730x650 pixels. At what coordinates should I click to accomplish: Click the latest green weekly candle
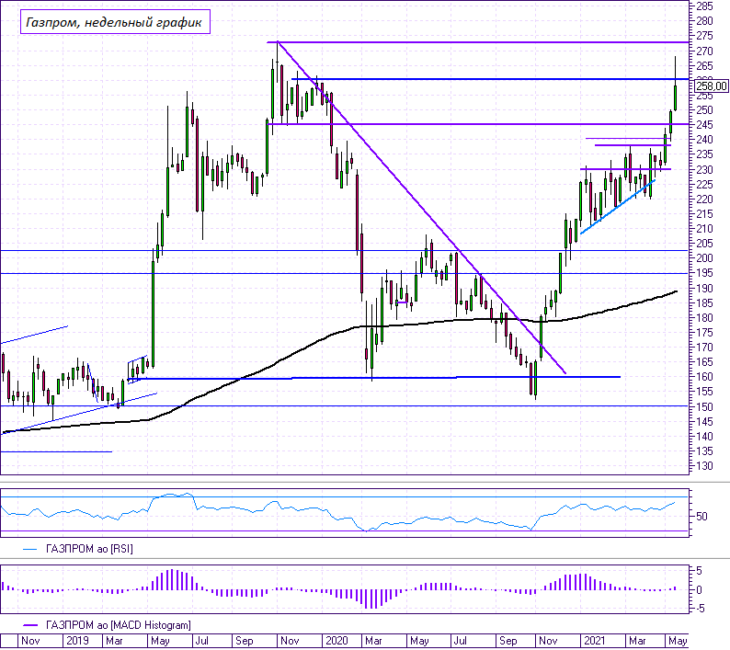[676, 98]
